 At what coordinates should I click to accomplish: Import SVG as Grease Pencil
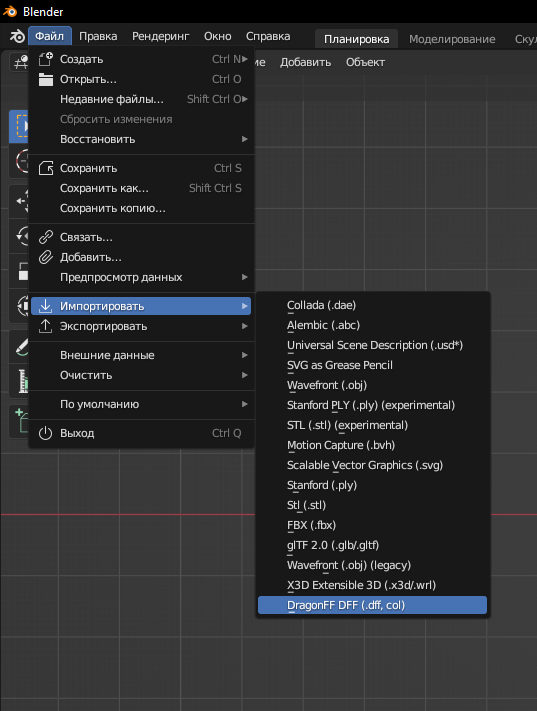pyautogui.click(x=372, y=365)
